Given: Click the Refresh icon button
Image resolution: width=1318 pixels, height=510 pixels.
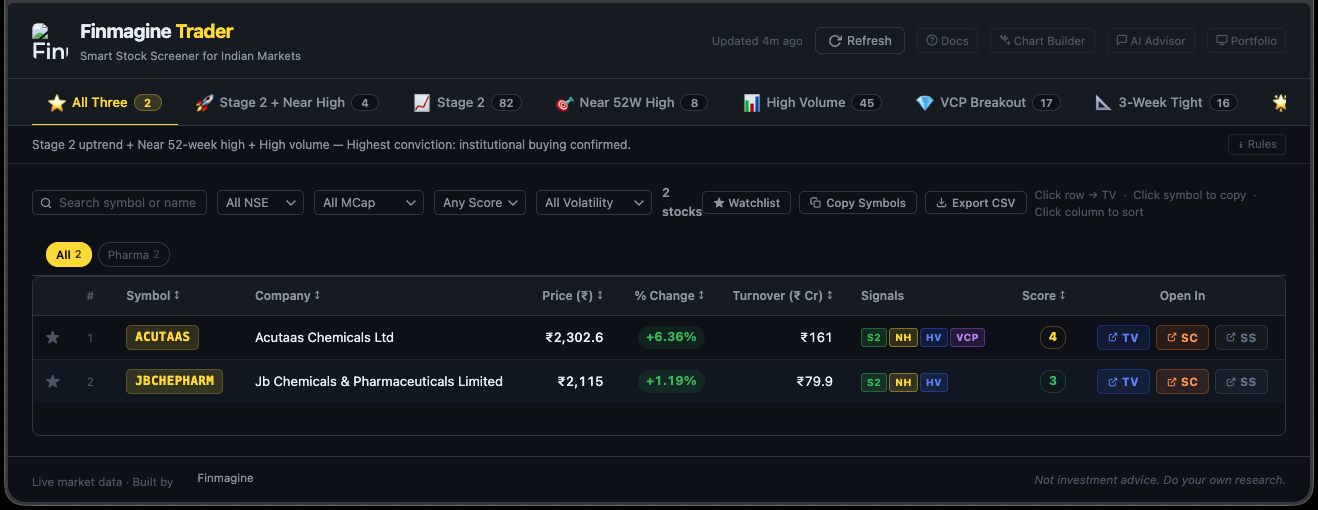Looking at the screenshot, I should tap(859, 41).
